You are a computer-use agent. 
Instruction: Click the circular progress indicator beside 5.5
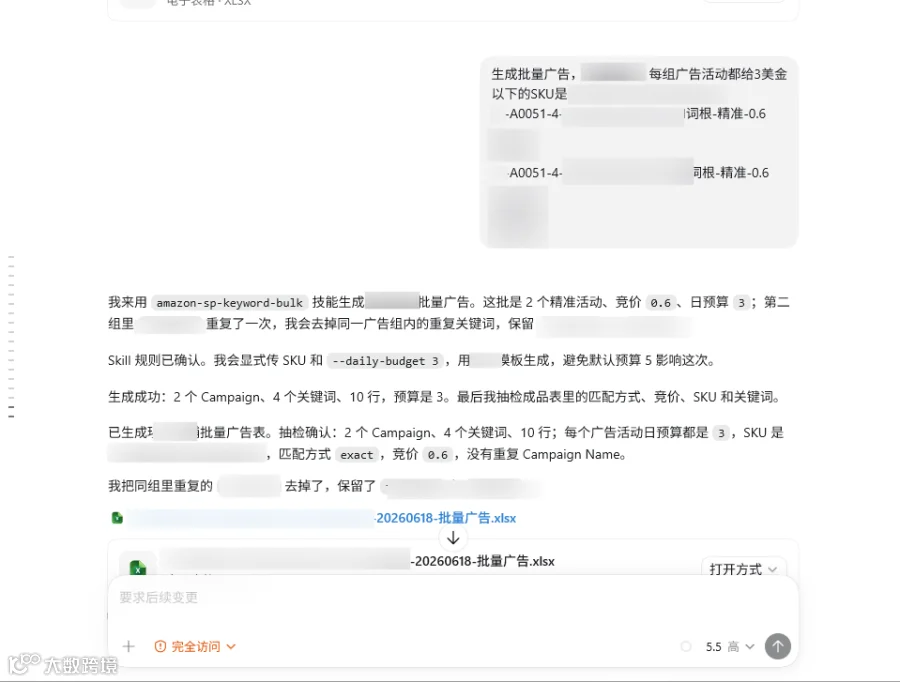coord(685,646)
